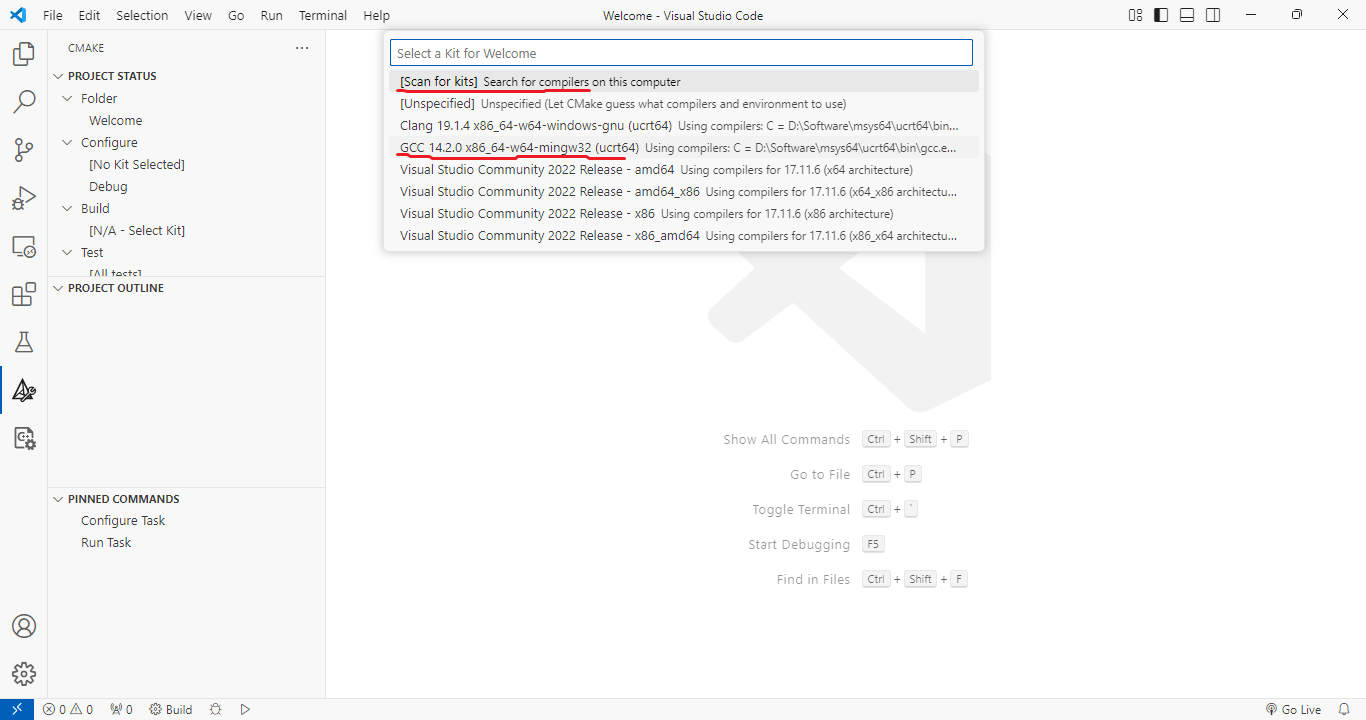Open the Explorer view in activity bar
1366x720 pixels.
click(x=24, y=54)
